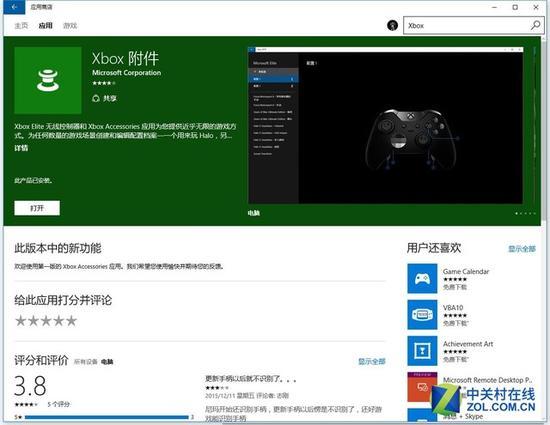Image resolution: width=550 pixels, height=425 pixels.
Task: Maximize the store window
Action: point(515,7)
